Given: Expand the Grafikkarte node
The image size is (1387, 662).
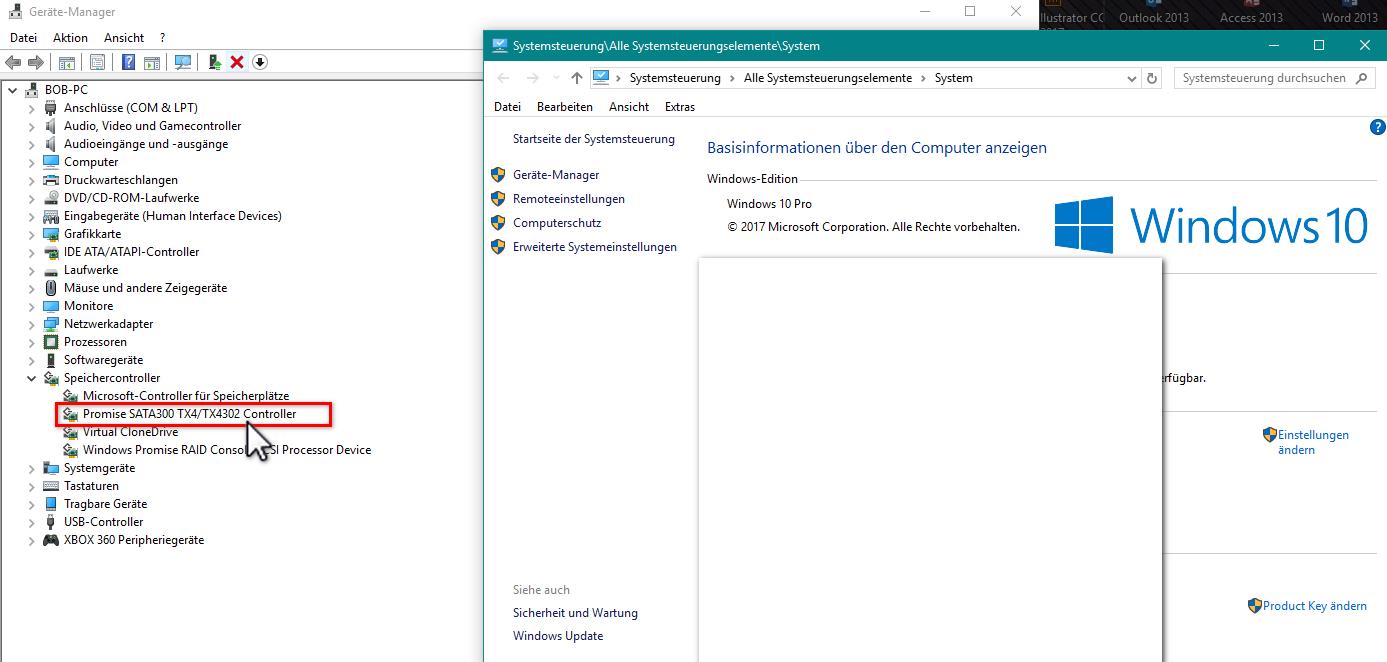Looking at the screenshot, I should click(31, 234).
